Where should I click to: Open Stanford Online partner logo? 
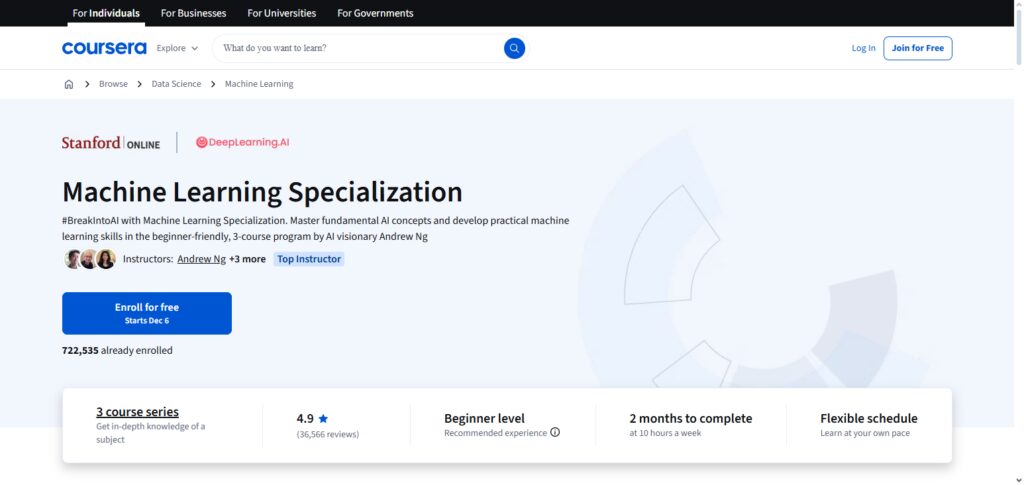tap(111, 143)
